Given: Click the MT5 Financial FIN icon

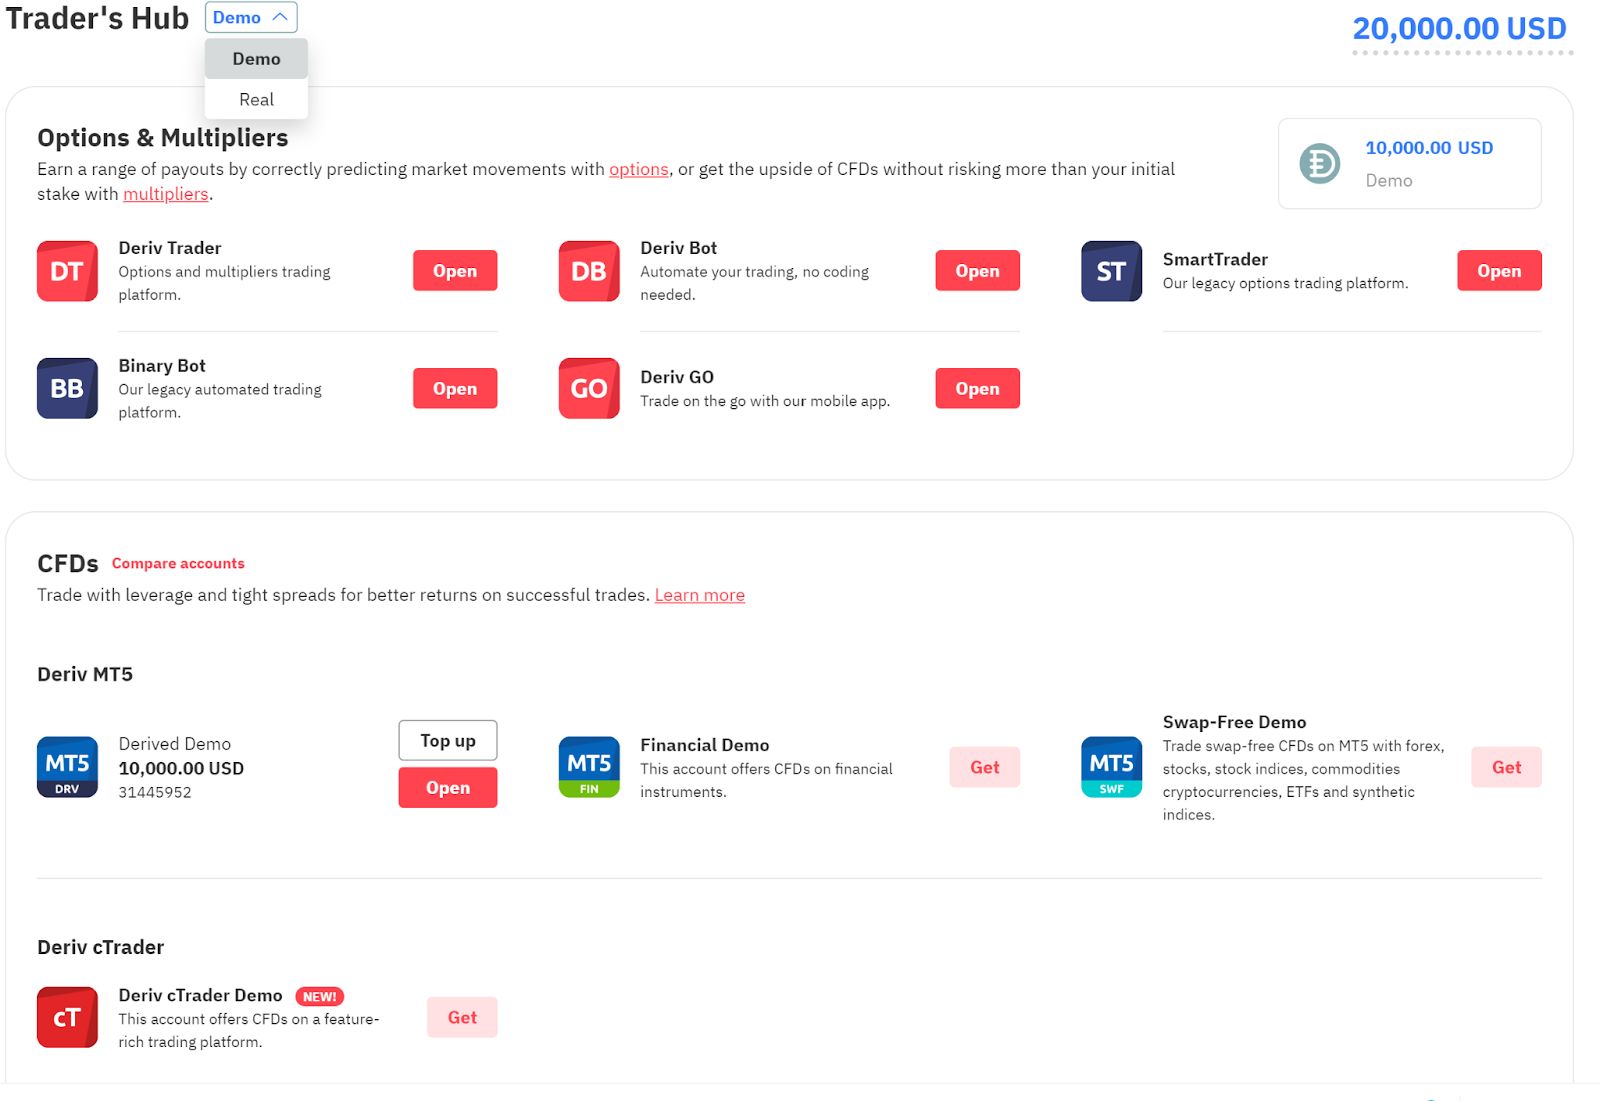Looking at the screenshot, I should click(x=589, y=767).
